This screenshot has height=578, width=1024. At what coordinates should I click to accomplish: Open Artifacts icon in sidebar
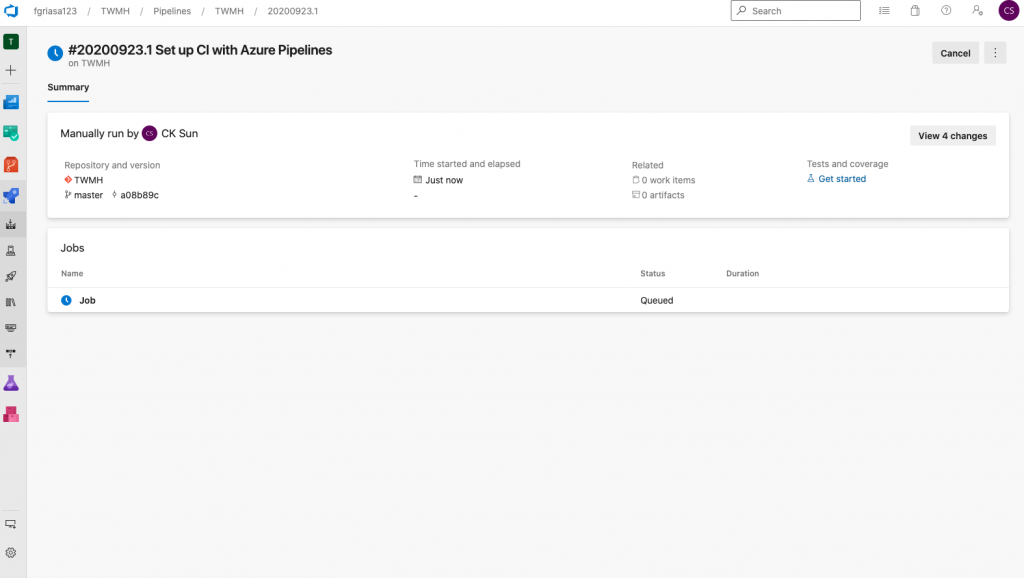(x=11, y=414)
